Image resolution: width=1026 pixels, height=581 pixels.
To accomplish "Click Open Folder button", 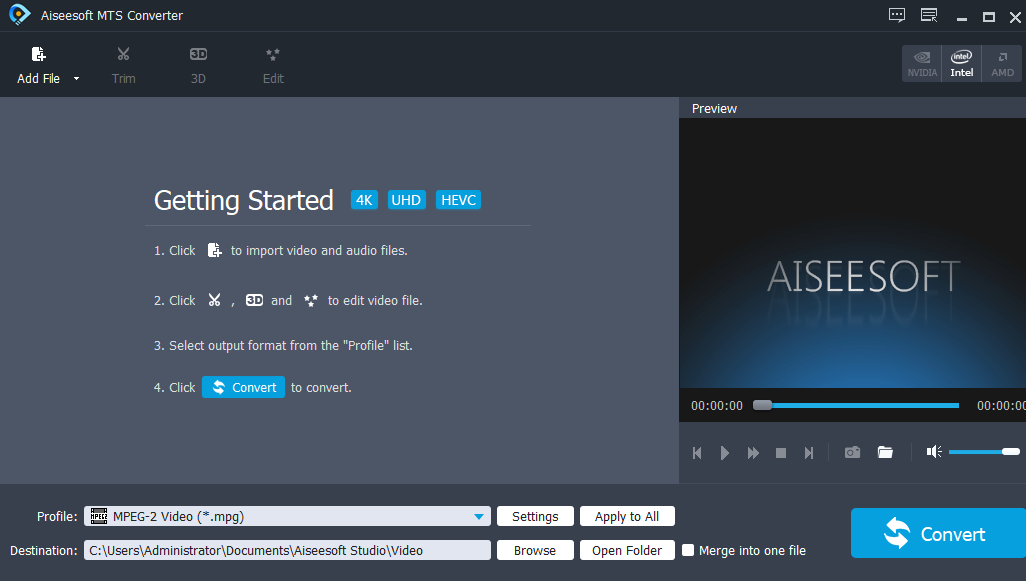I will click(x=627, y=550).
